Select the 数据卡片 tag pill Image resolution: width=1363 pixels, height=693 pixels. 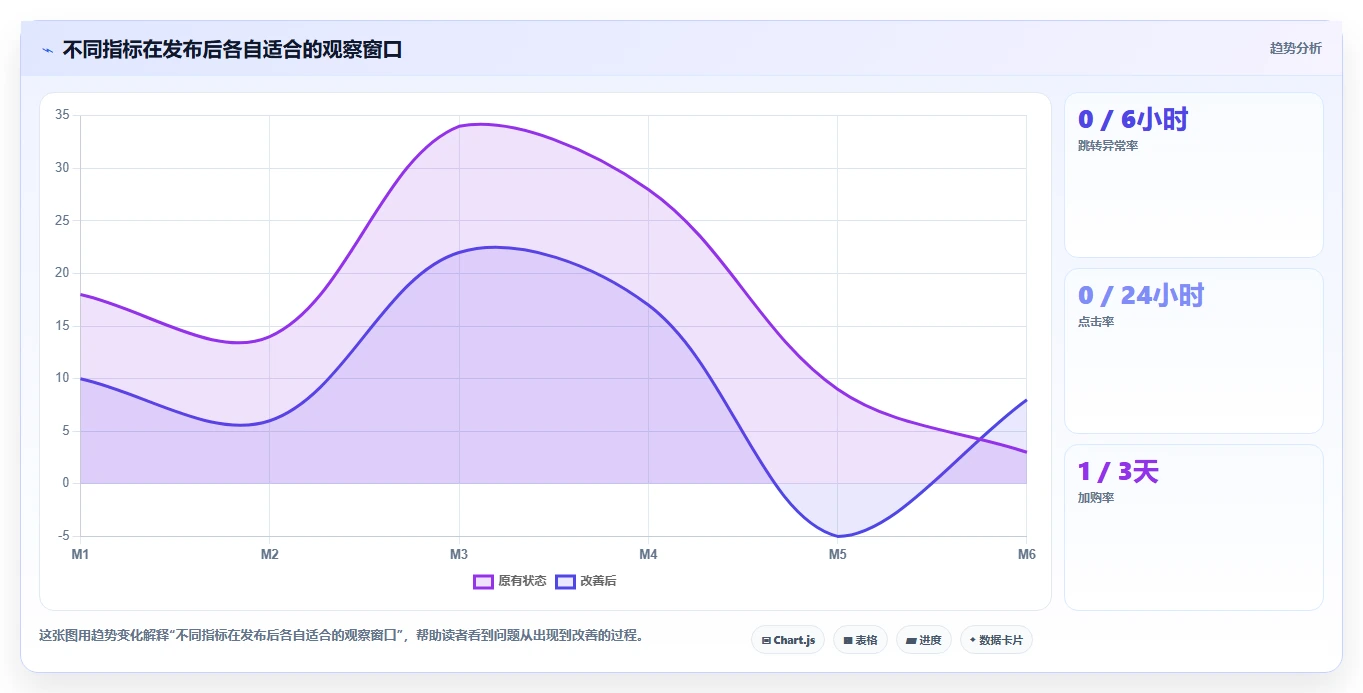(x=996, y=640)
